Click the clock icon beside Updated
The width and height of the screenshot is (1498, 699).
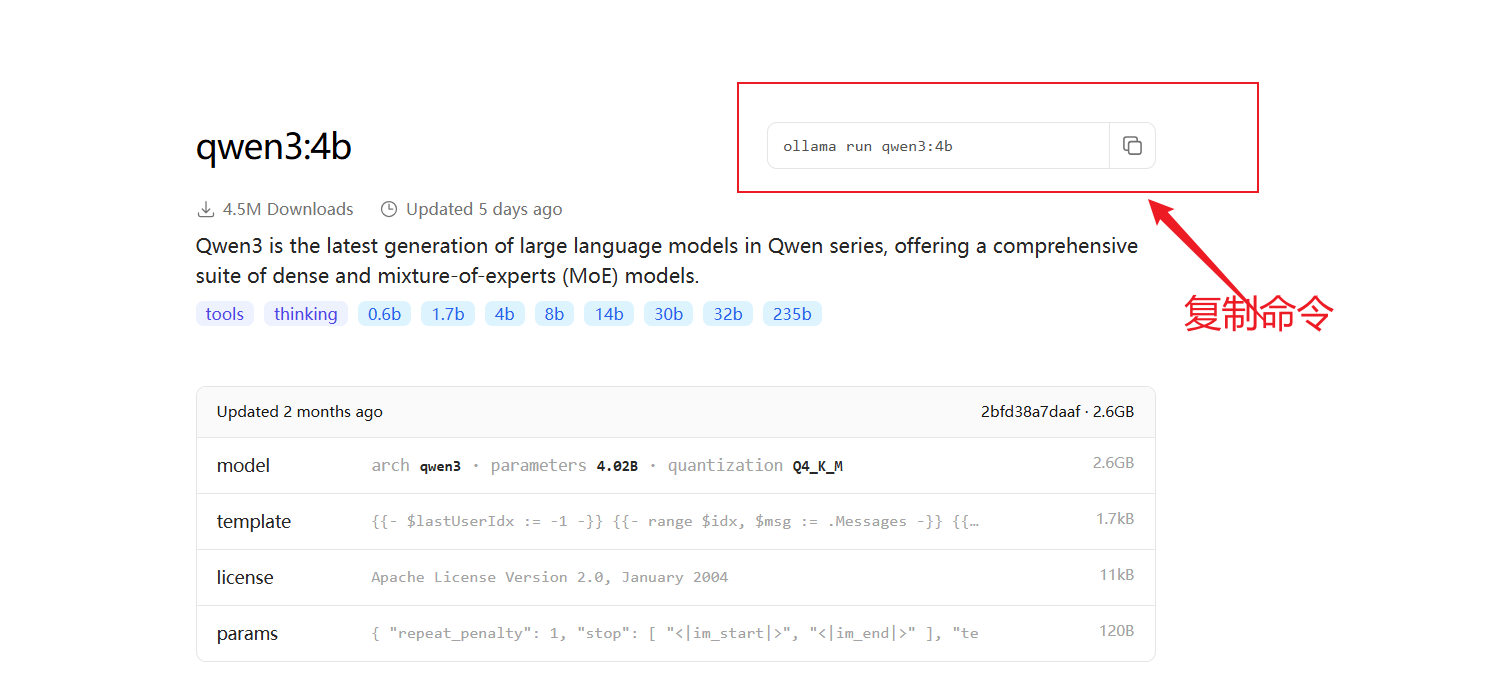click(x=389, y=209)
